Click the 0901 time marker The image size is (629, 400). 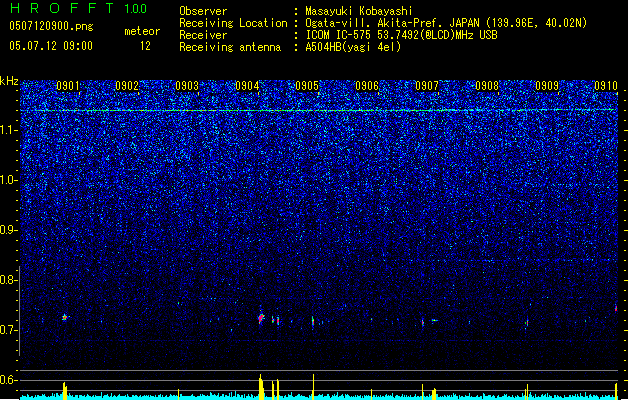pos(67,86)
